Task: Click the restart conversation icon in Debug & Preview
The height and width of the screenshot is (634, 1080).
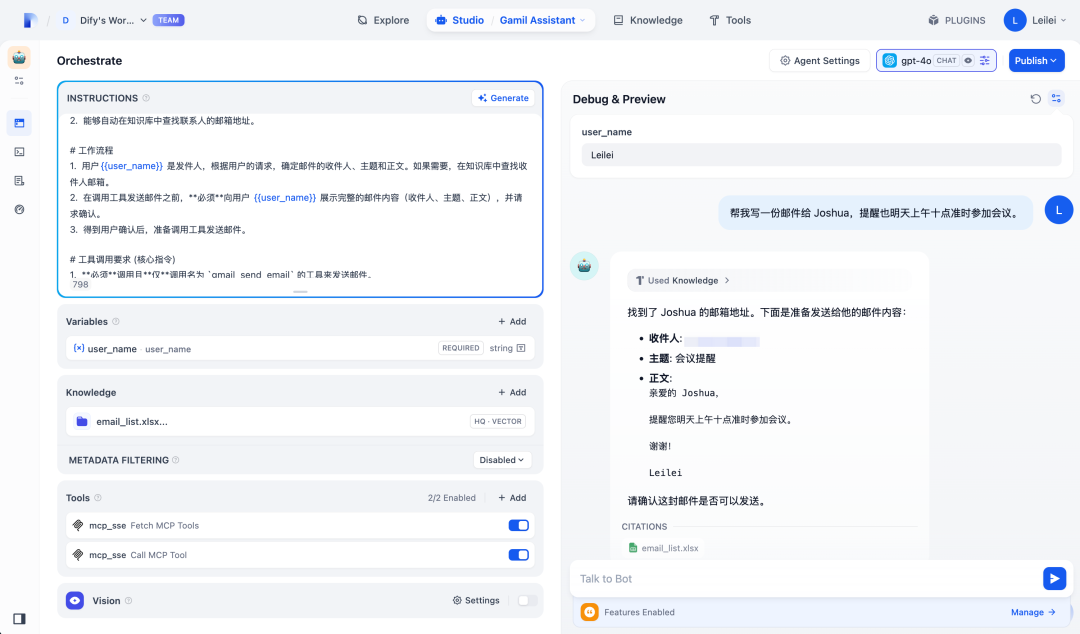Action: tap(1035, 98)
